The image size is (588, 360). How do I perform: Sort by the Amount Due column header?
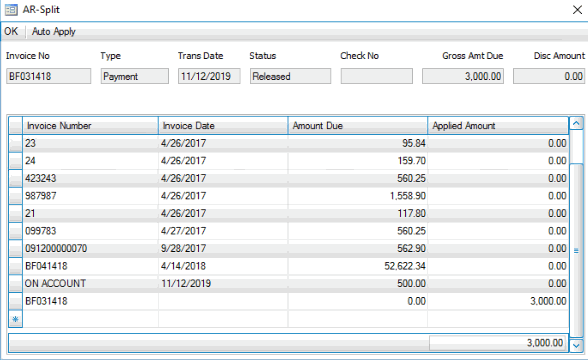tap(358, 126)
